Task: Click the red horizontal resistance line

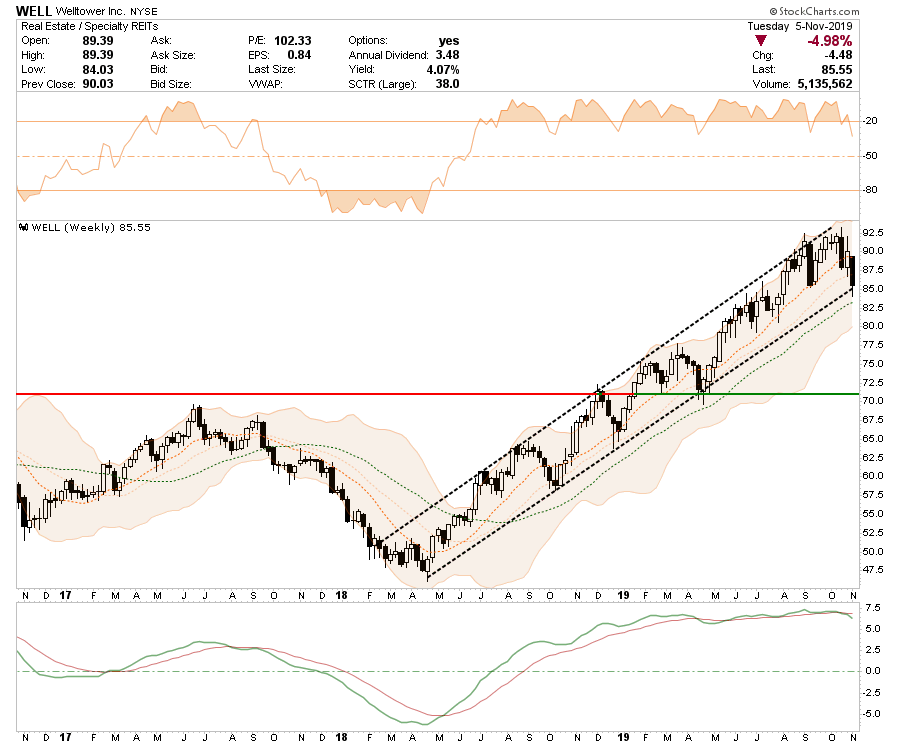Action: click(307, 394)
